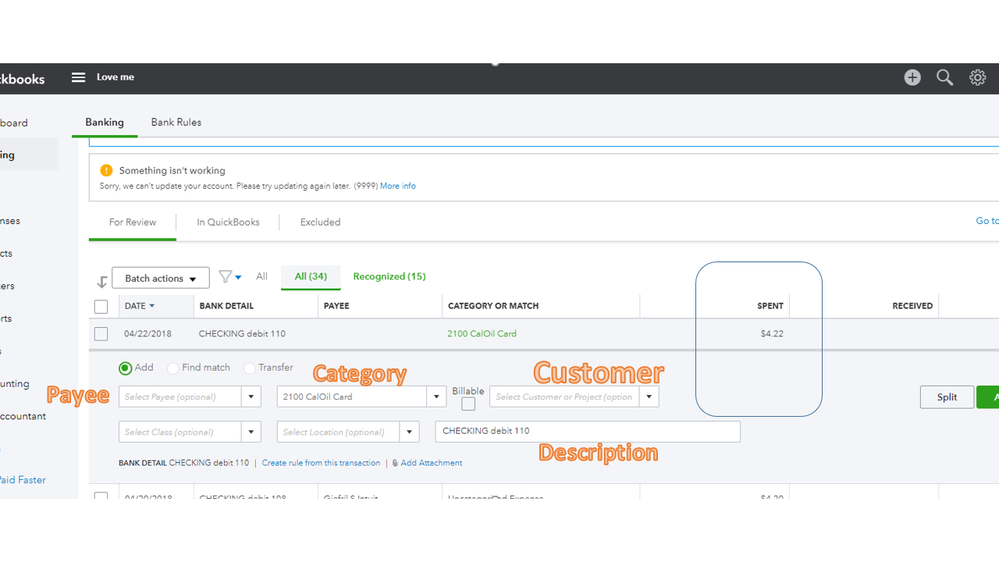Open the hamburger navigation menu
This screenshot has width=999, height=562.
tap(78, 77)
